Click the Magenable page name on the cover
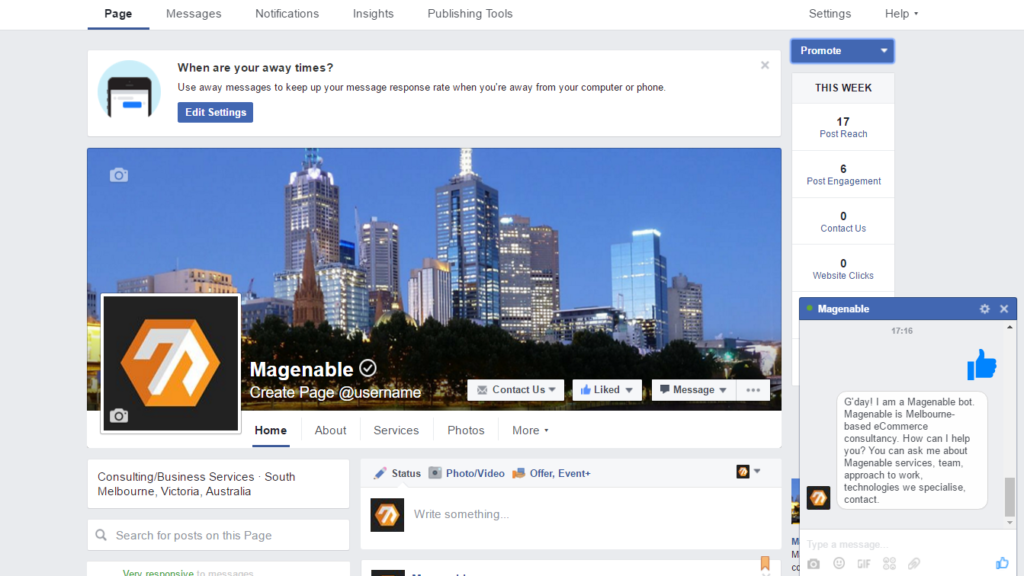 [301, 370]
